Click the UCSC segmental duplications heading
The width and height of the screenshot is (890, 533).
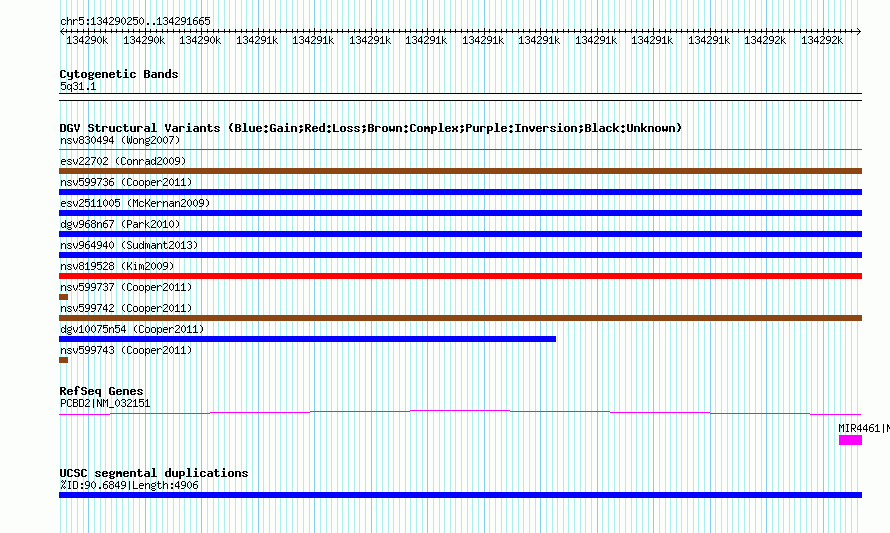[x=154, y=473]
